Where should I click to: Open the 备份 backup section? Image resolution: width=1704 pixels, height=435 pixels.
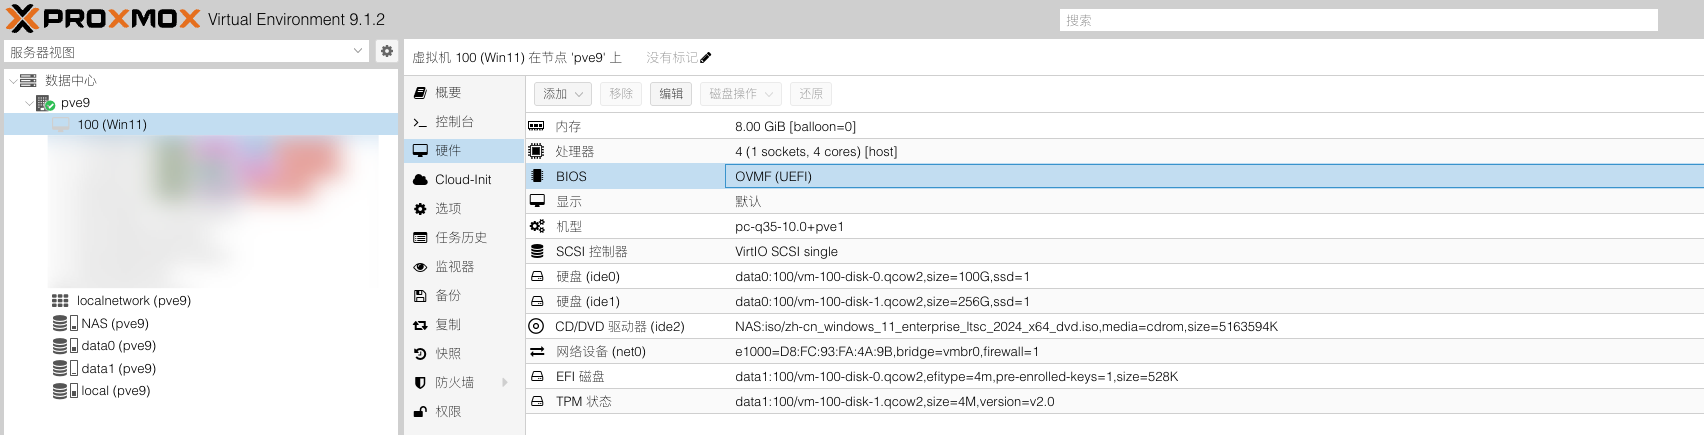click(x=448, y=296)
